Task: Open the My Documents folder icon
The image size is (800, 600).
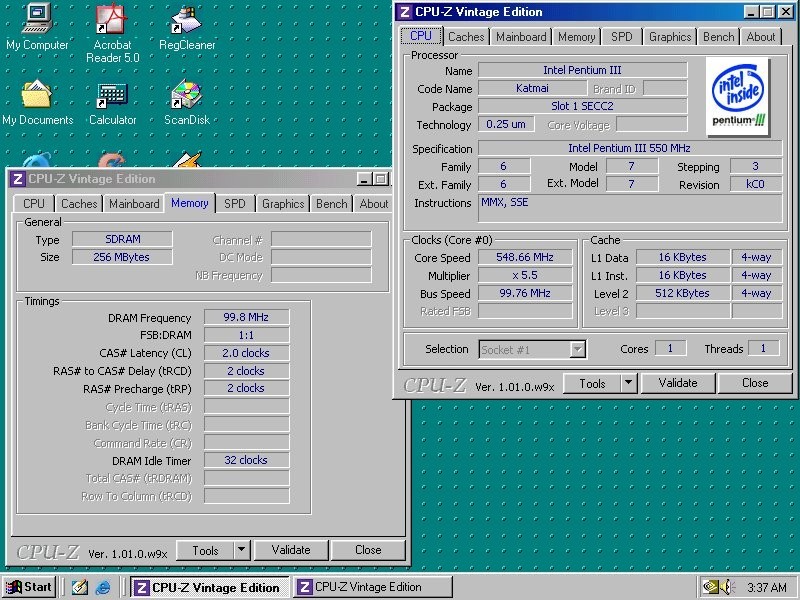Action: 37,95
